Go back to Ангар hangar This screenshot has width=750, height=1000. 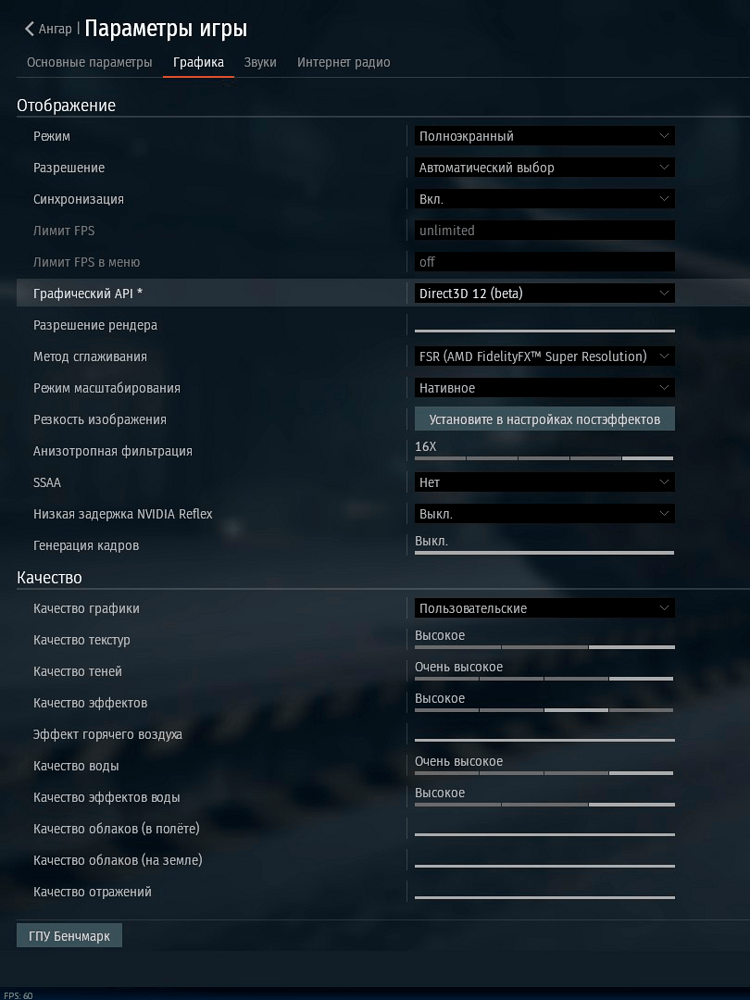(x=48, y=29)
